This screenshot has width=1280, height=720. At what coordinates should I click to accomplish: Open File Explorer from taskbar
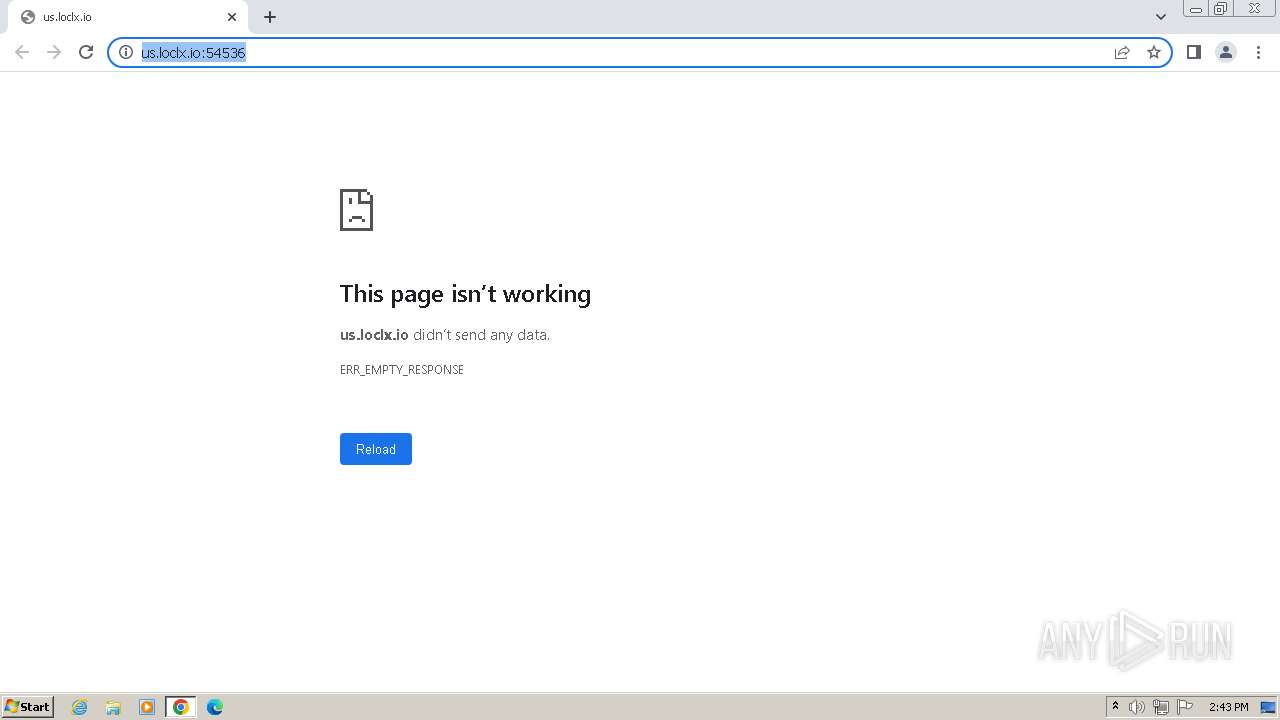point(113,707)
